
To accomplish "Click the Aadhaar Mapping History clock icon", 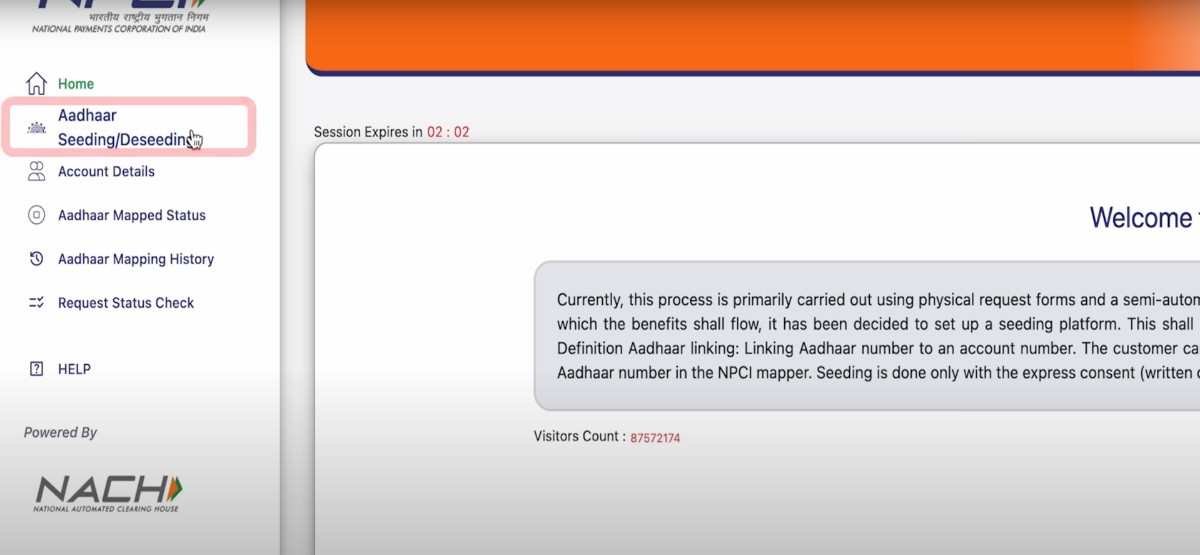I will [x=36, y=259].
